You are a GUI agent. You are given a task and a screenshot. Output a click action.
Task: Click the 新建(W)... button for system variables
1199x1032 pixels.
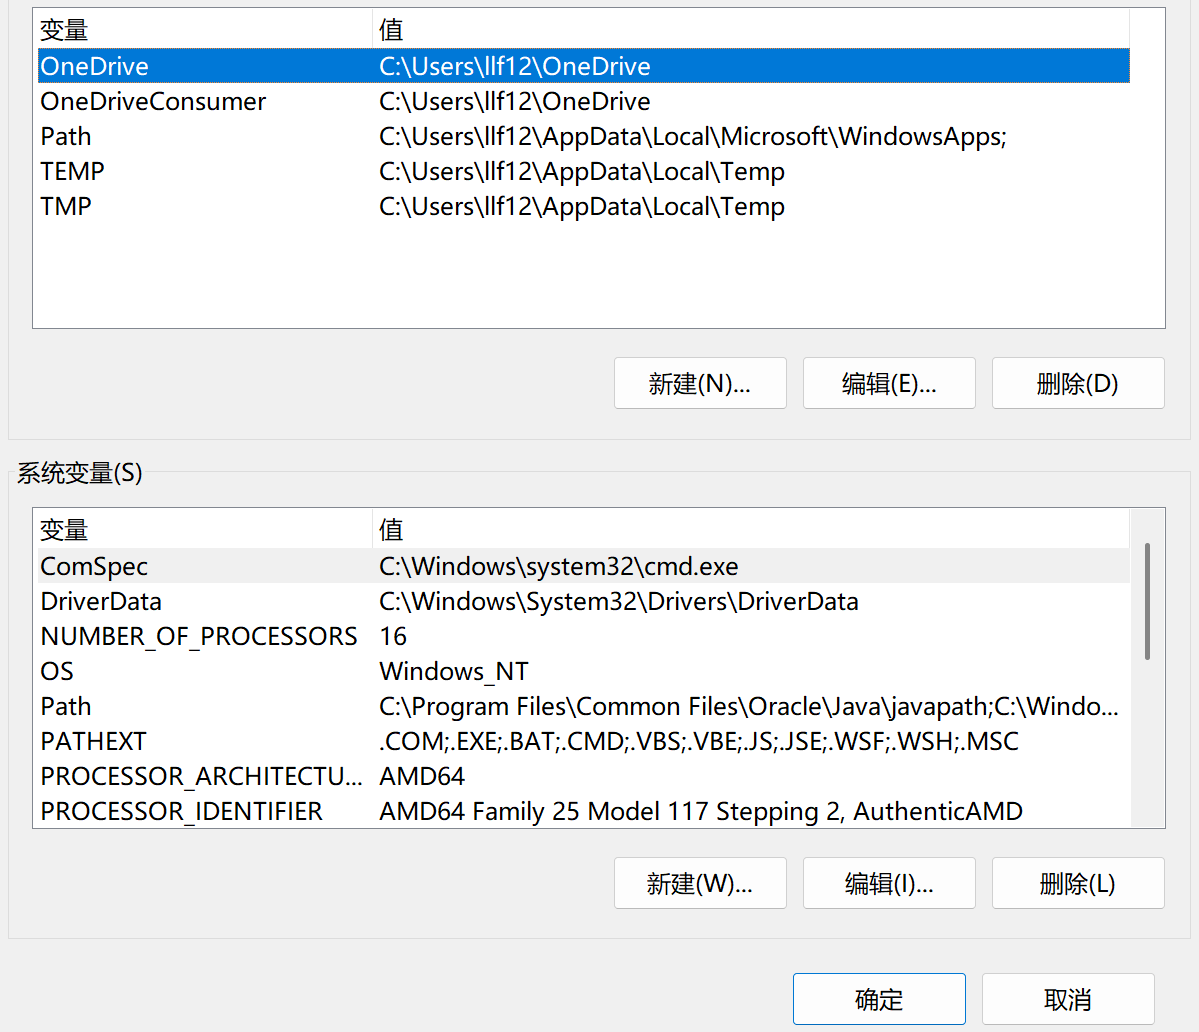699,883
